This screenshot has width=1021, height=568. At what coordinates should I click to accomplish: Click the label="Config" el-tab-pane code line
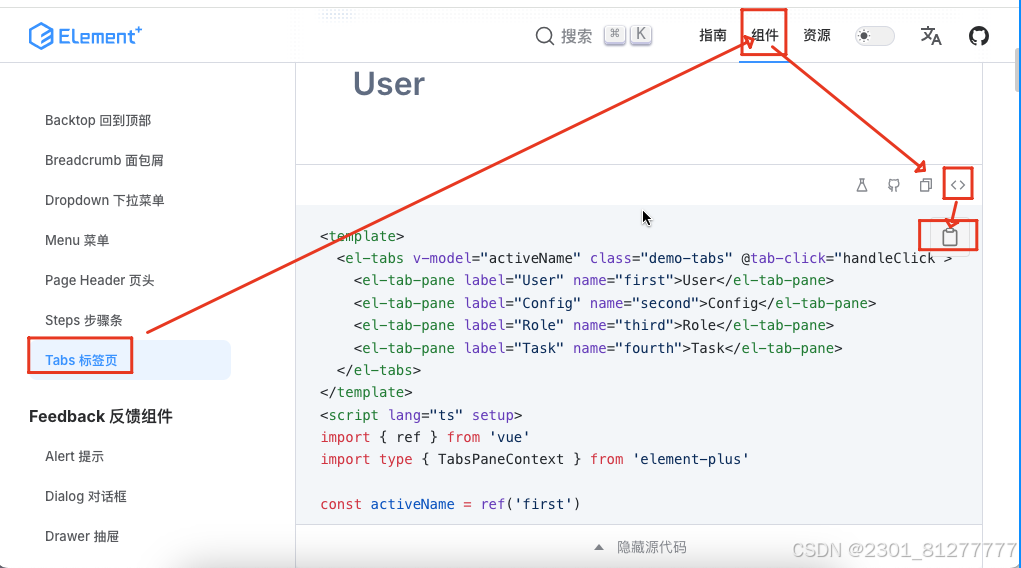point(615,304)
